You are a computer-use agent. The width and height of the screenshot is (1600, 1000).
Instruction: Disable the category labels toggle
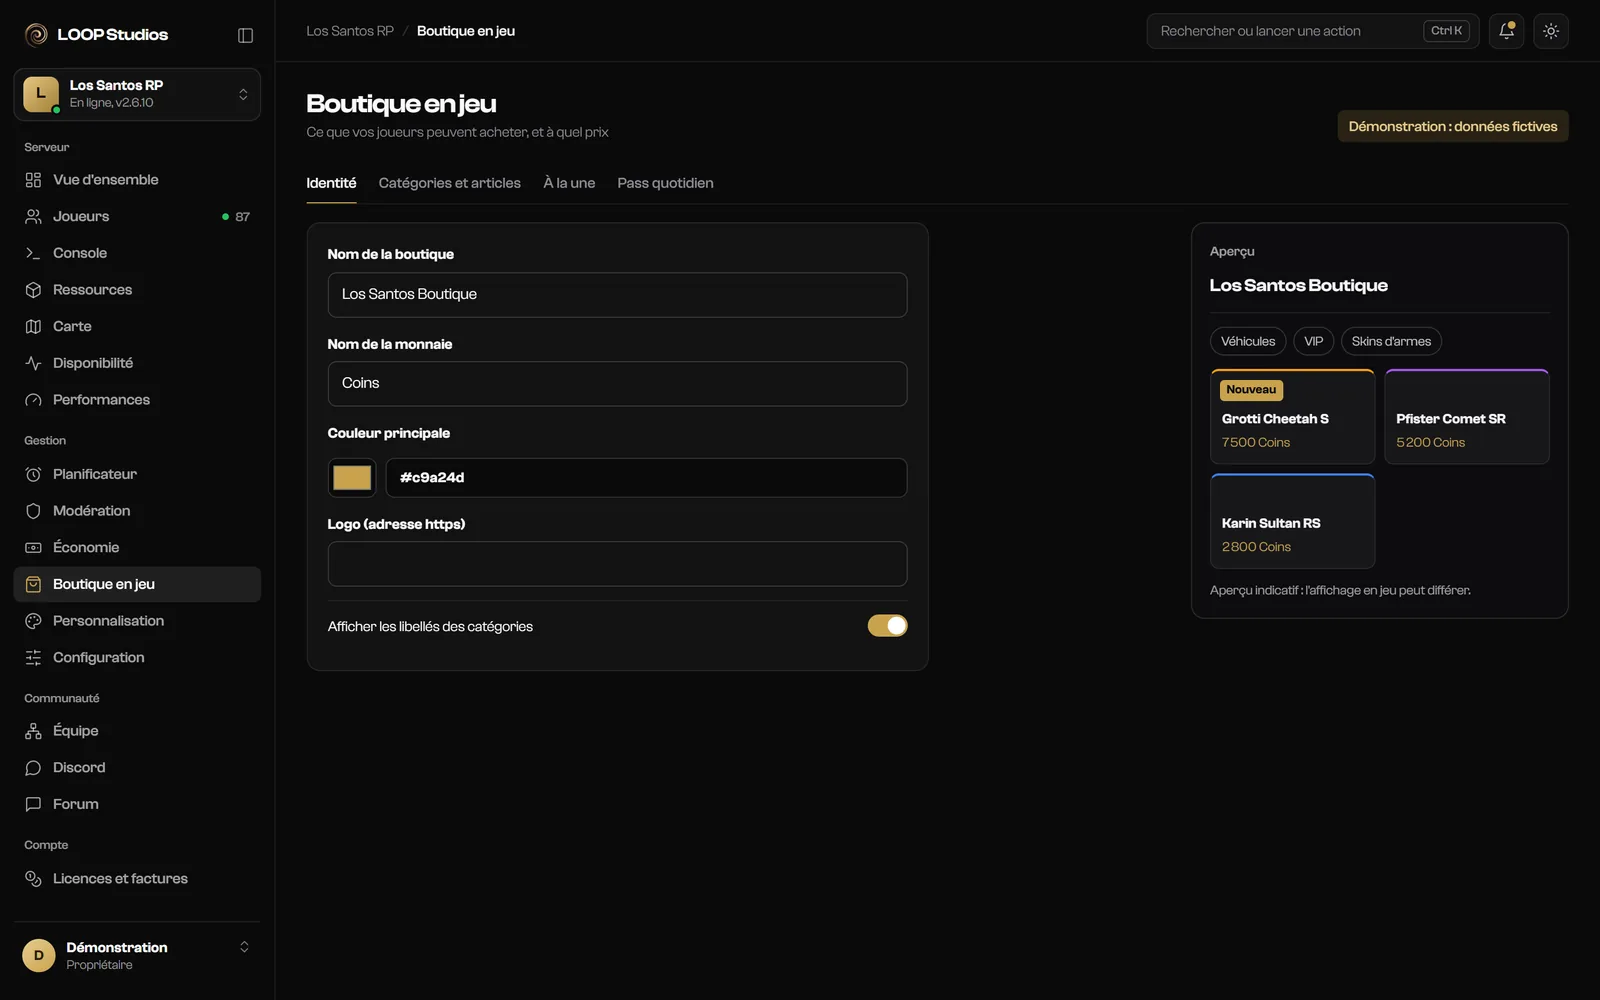(887, 626)
